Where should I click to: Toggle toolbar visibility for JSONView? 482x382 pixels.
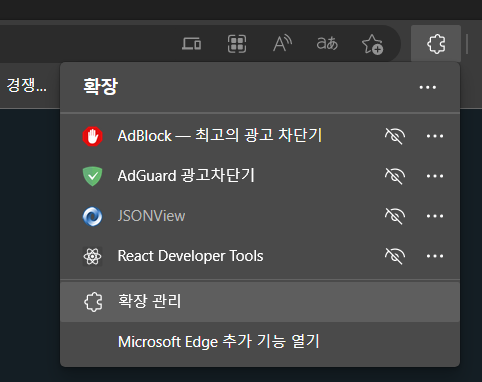click(x=395, y=216)
